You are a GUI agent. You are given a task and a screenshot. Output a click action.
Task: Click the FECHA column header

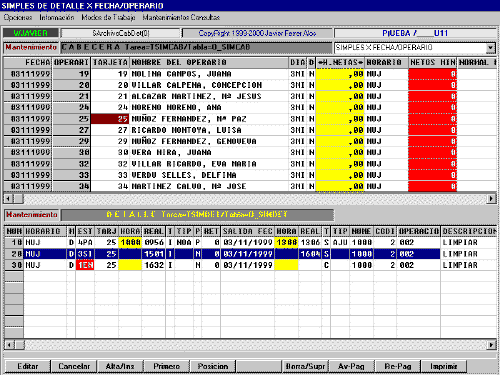click(28, 63)
